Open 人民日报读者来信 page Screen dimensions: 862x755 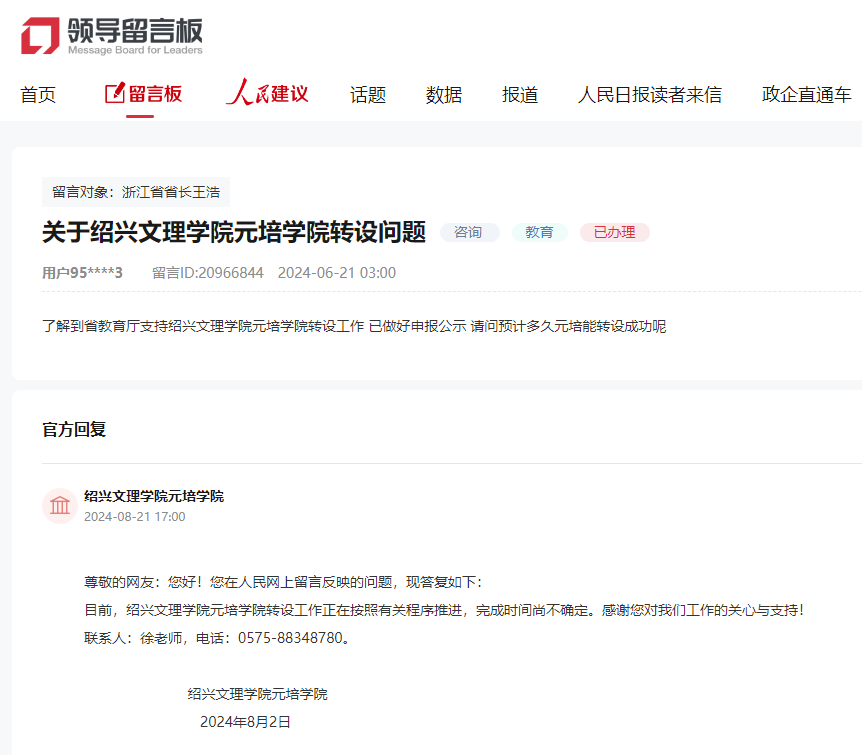click(x=650, y=93)
